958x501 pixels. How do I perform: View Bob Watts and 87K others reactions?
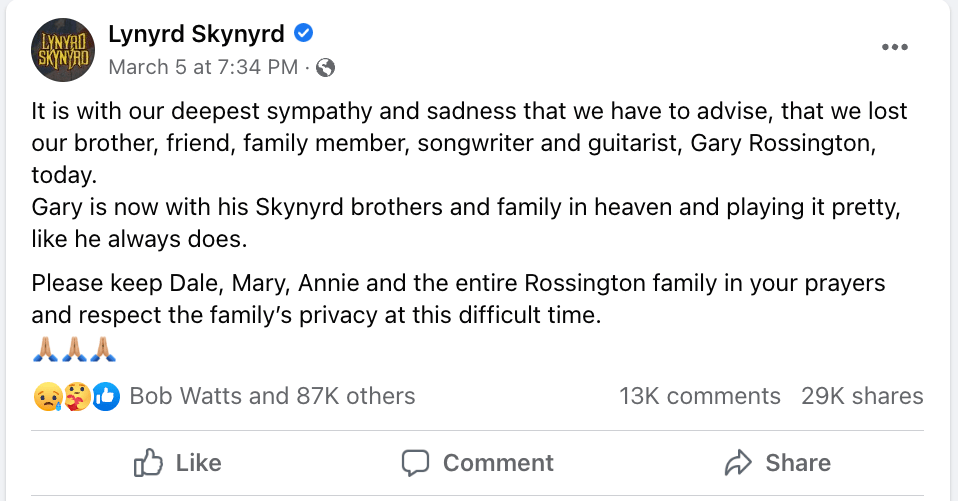point(272,396)
